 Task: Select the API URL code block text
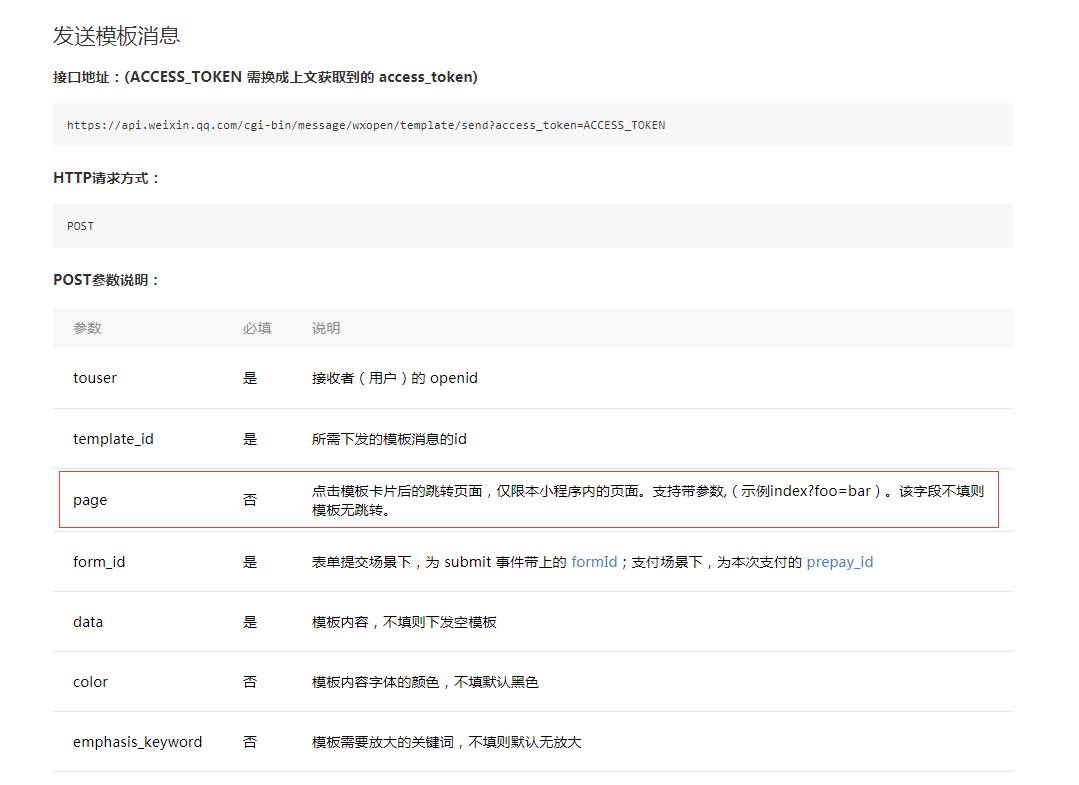click(366, 125)
